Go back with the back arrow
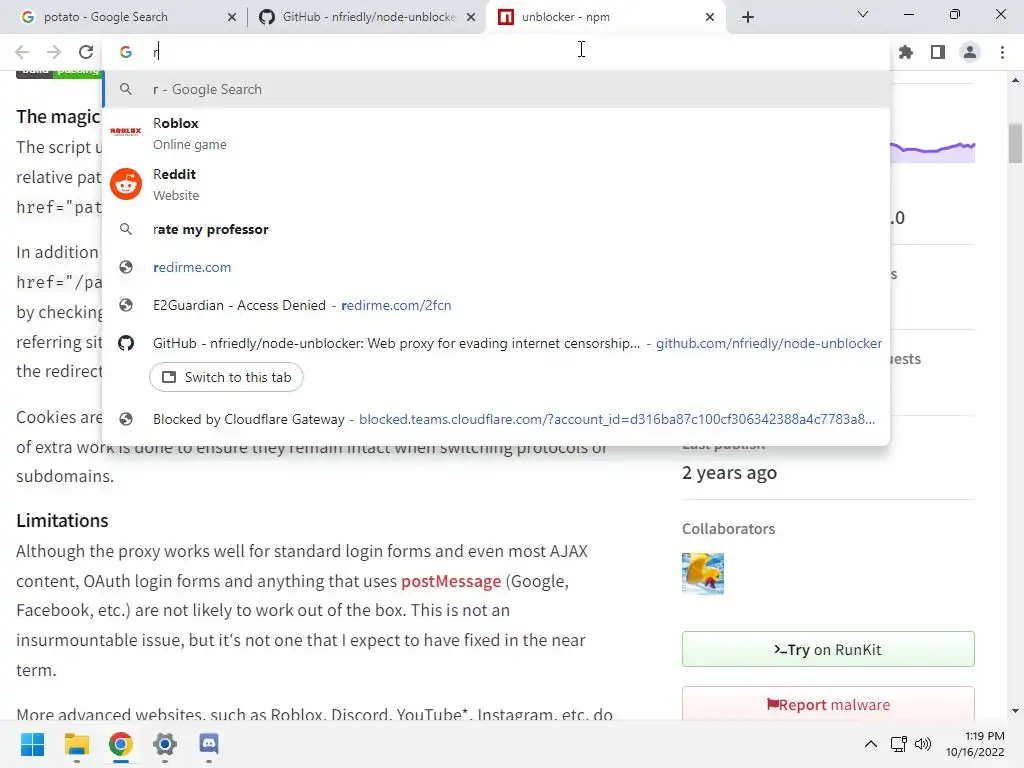This screenshot has height=768, width=1024. click(x=22, y=52)
